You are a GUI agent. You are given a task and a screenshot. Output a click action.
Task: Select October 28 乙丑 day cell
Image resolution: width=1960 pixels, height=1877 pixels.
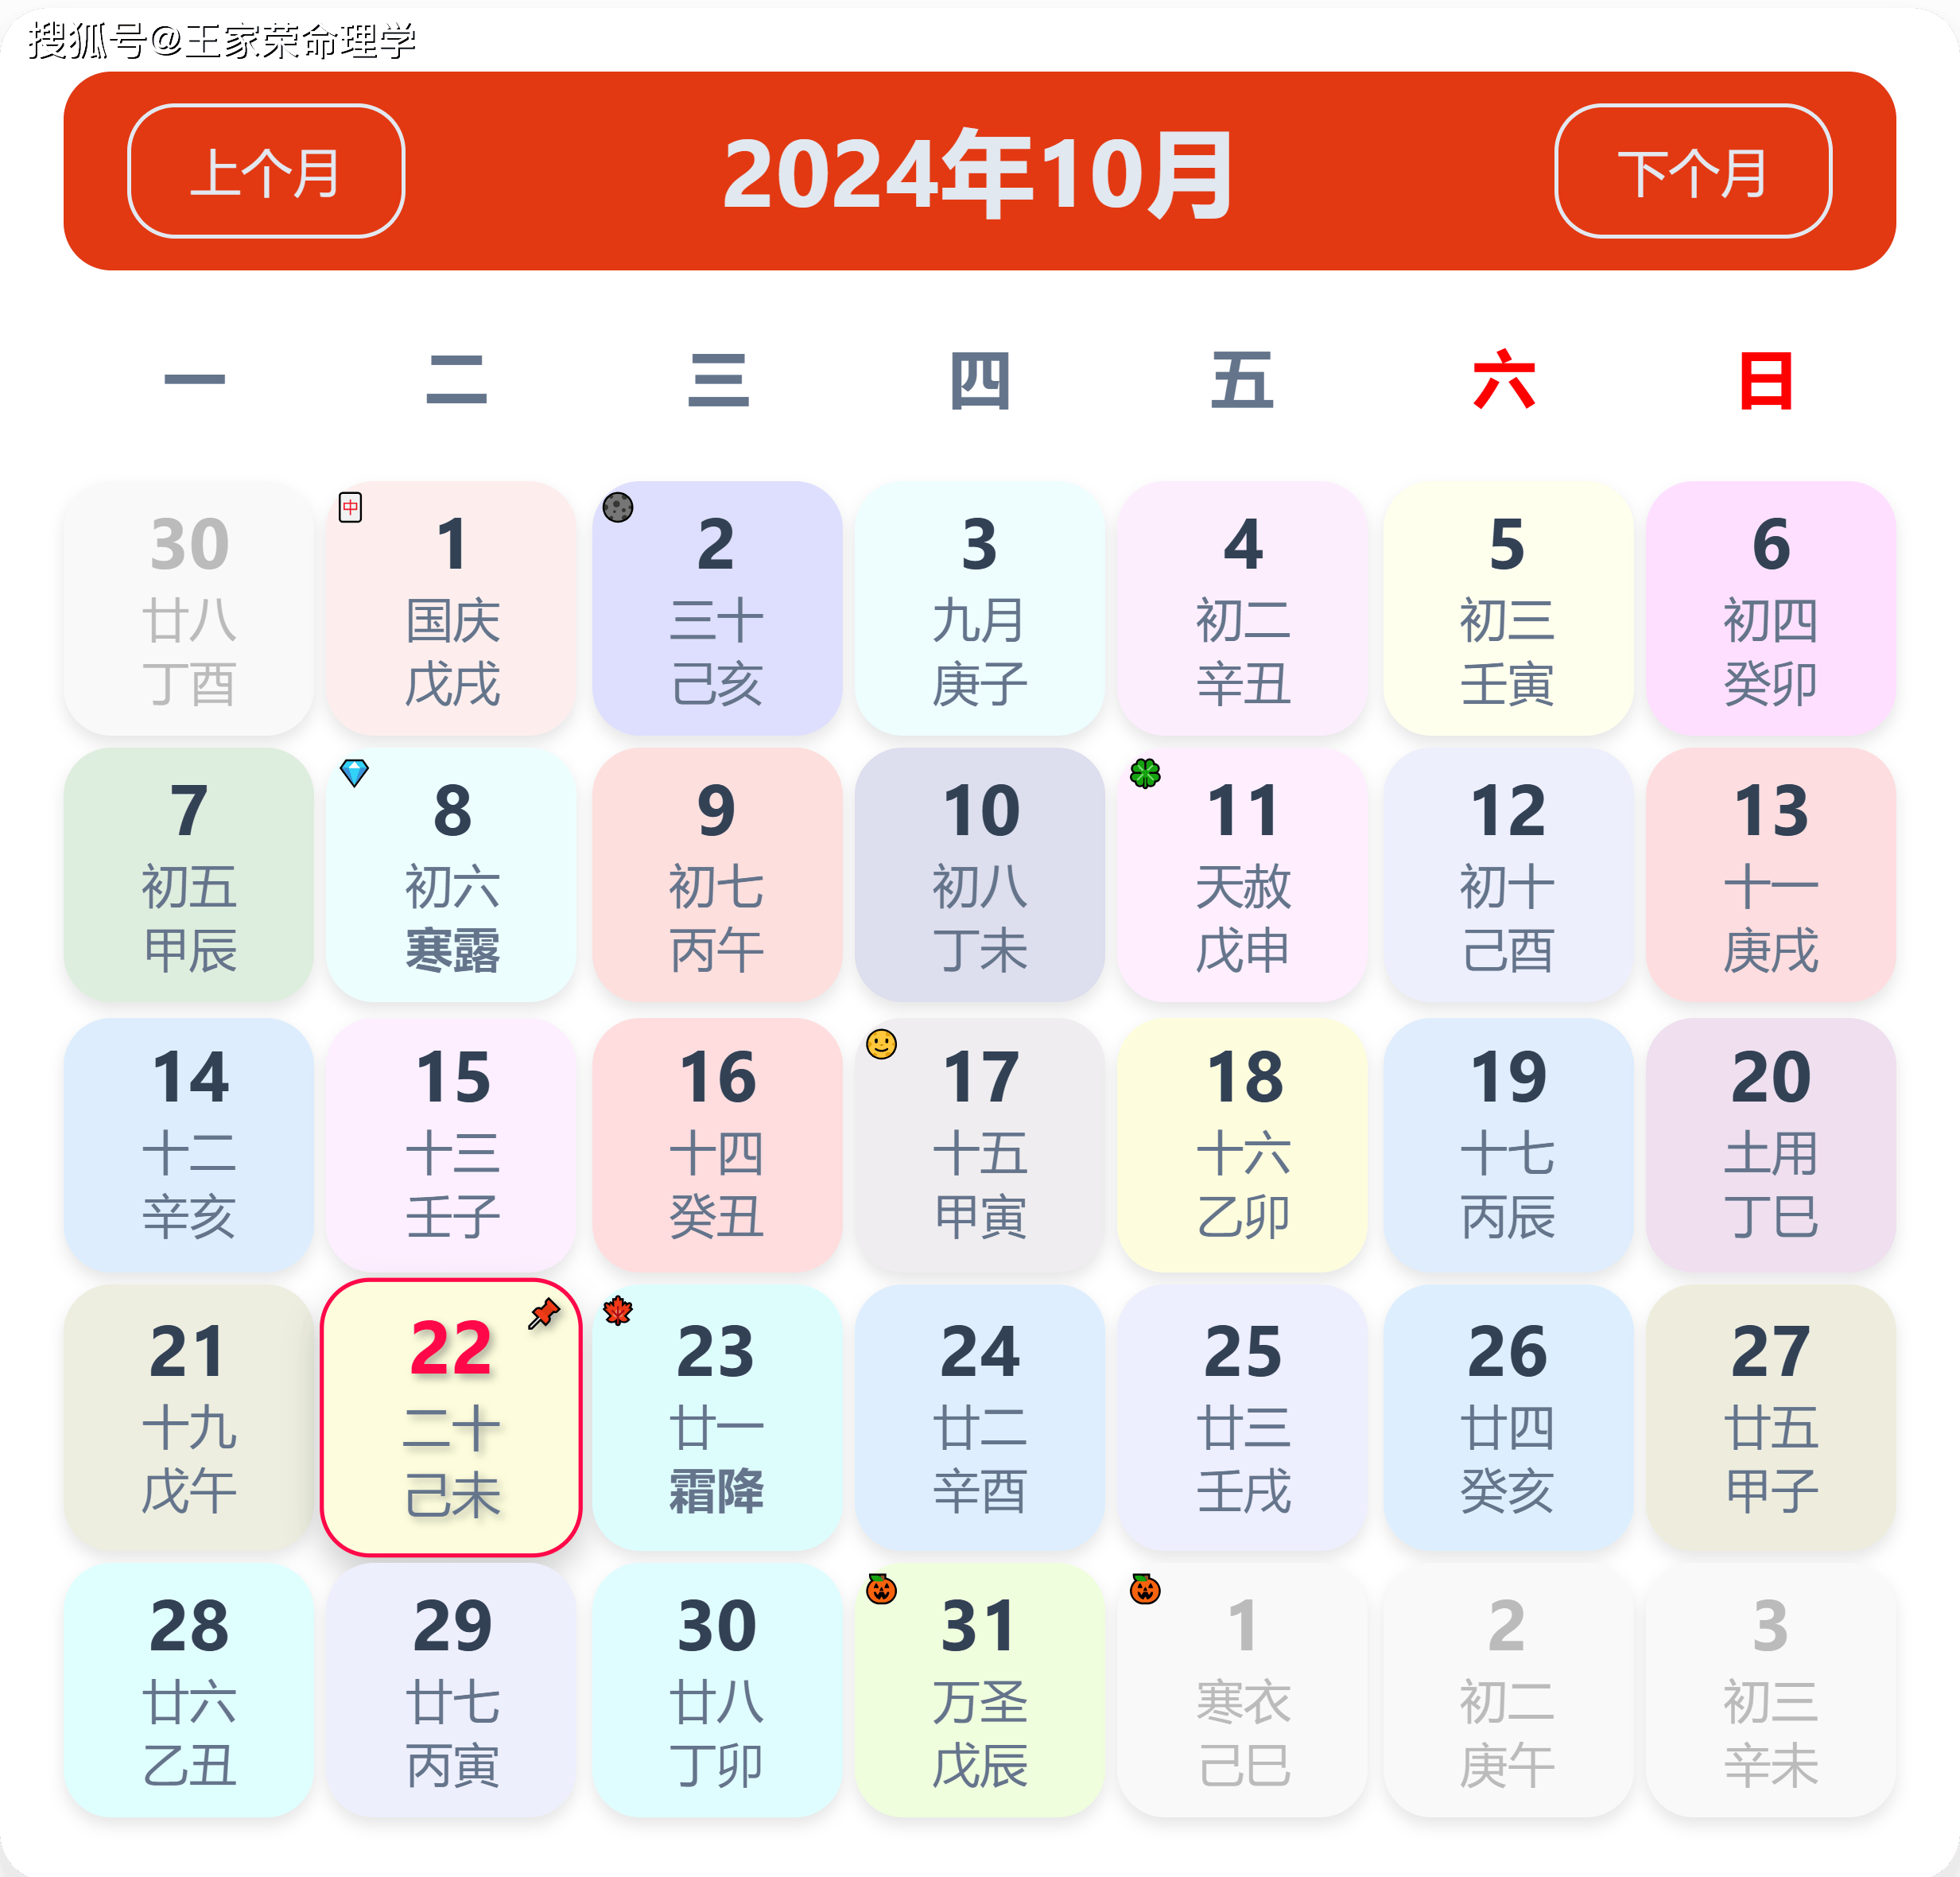point(189,1691)
